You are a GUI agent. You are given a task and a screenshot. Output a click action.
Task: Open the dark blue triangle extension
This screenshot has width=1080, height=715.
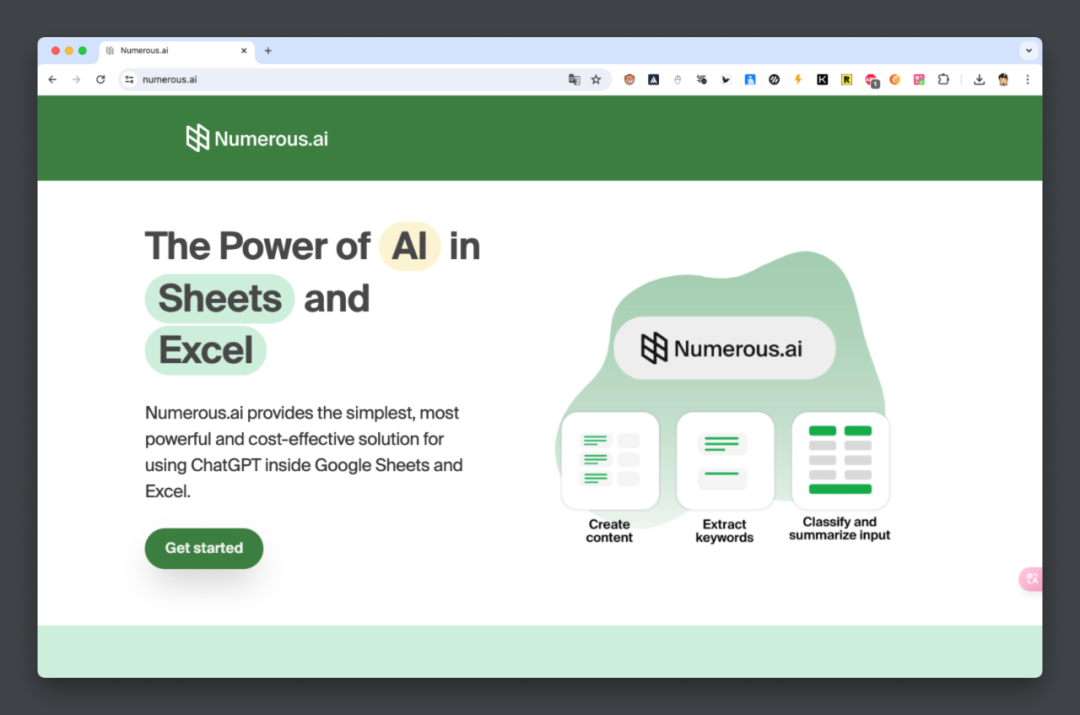[653, 79]
